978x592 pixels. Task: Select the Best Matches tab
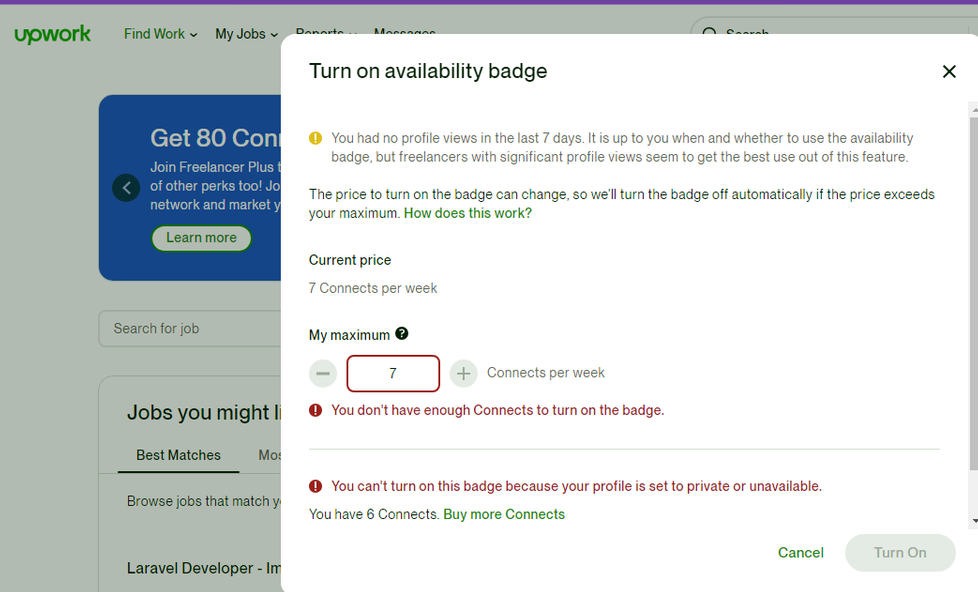coord(178,455)
